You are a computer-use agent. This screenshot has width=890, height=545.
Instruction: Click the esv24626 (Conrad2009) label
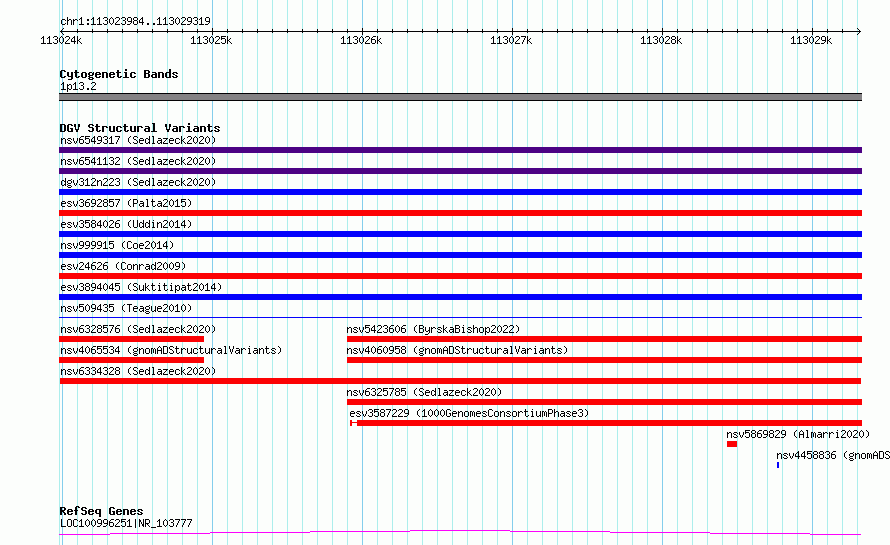[x=123, y=266]
